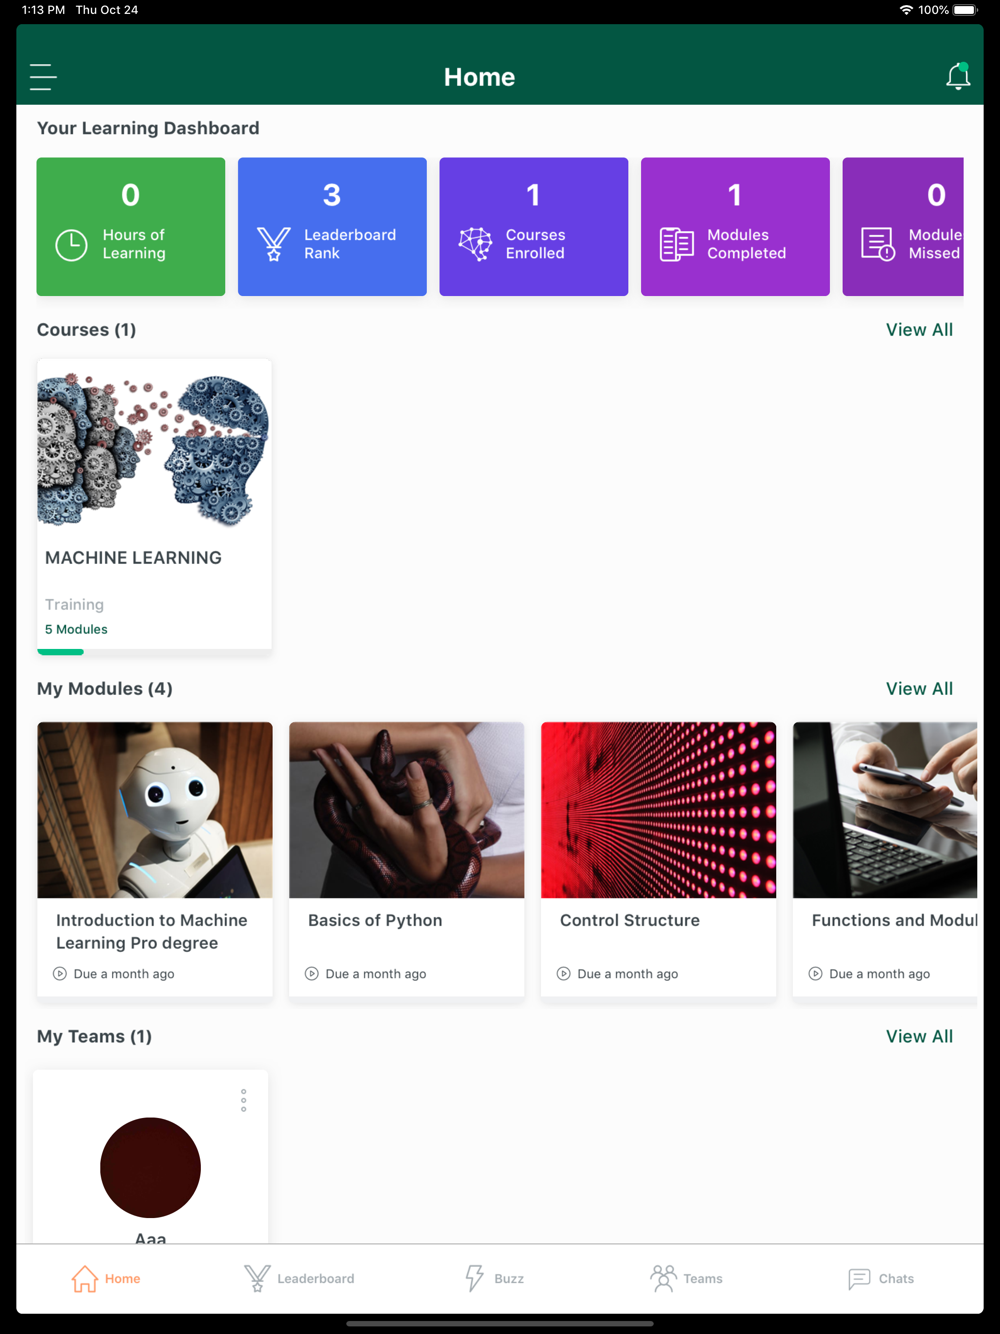Viewport: 1000px width, 1334px height.
Task: Open Introduction to Machine Learning module robot image
Action: click(x=155, y=810)
